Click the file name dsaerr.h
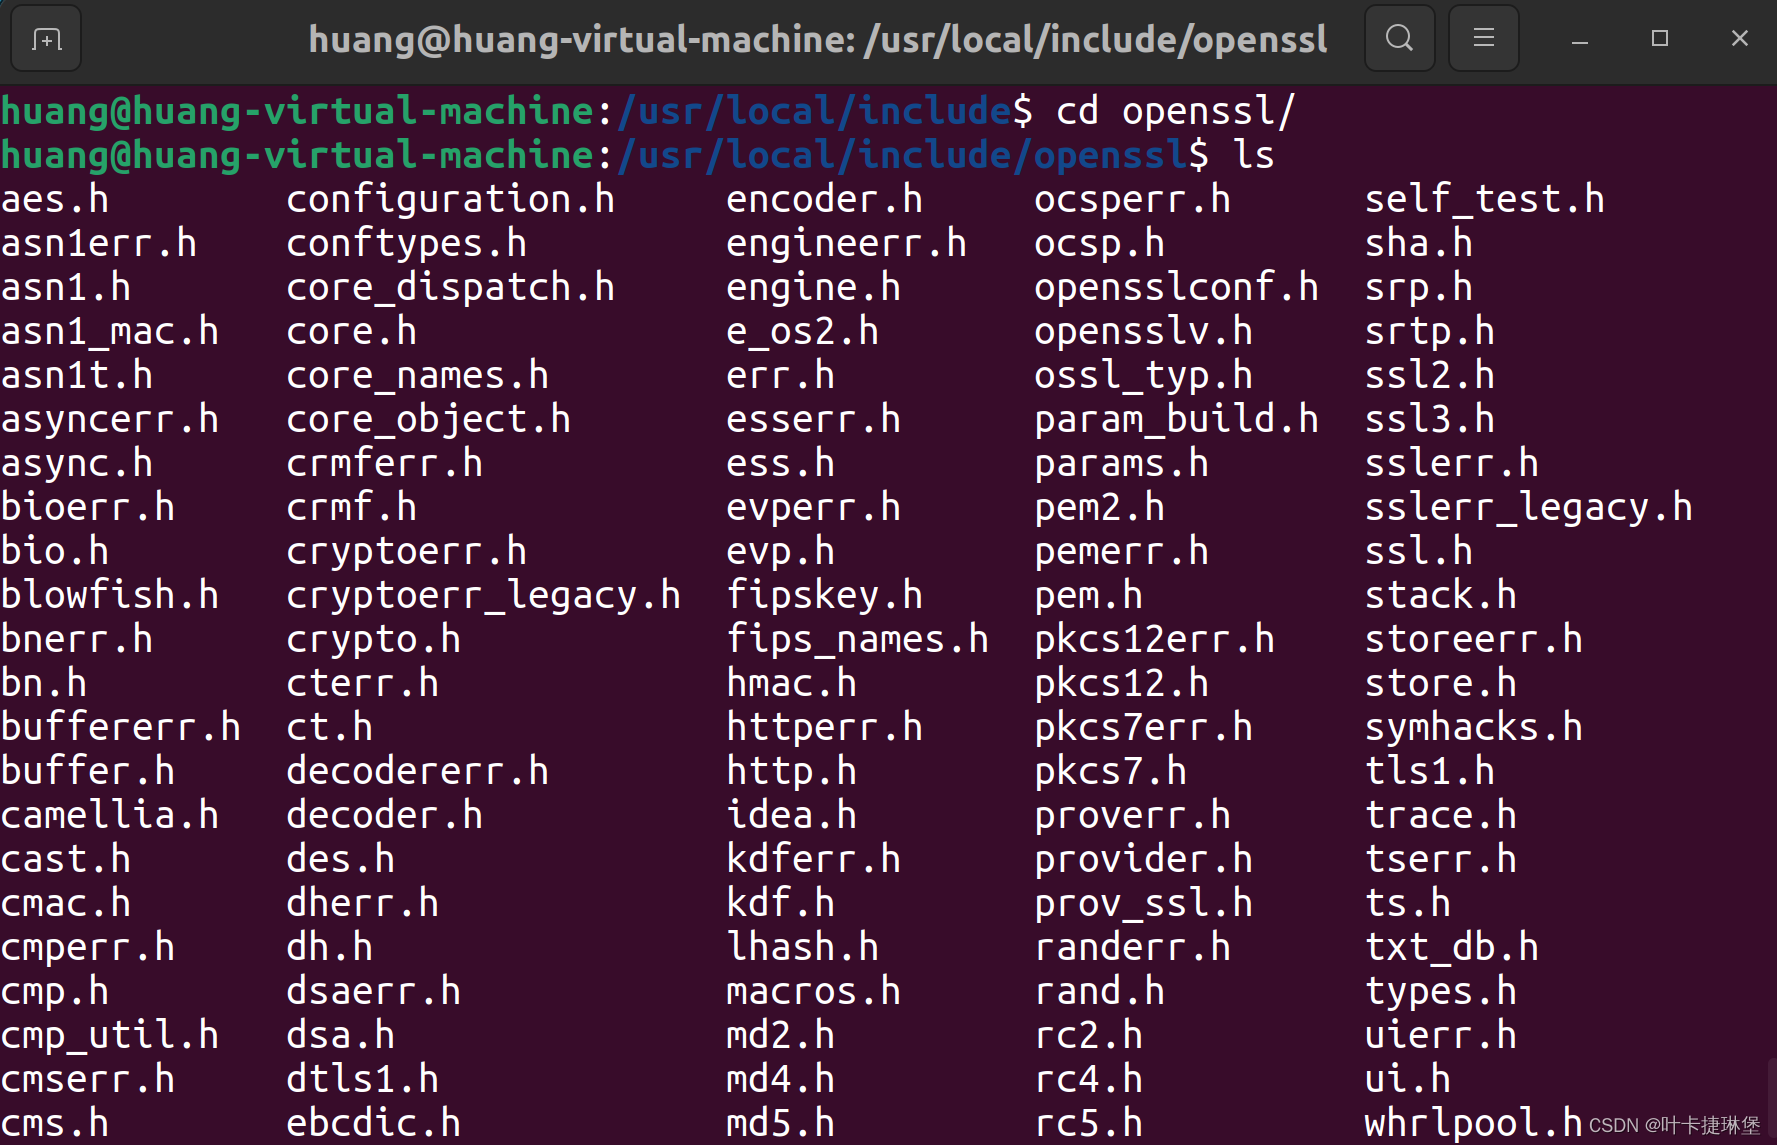Screen dimensions: 1777x1145 tap(374, 991)
